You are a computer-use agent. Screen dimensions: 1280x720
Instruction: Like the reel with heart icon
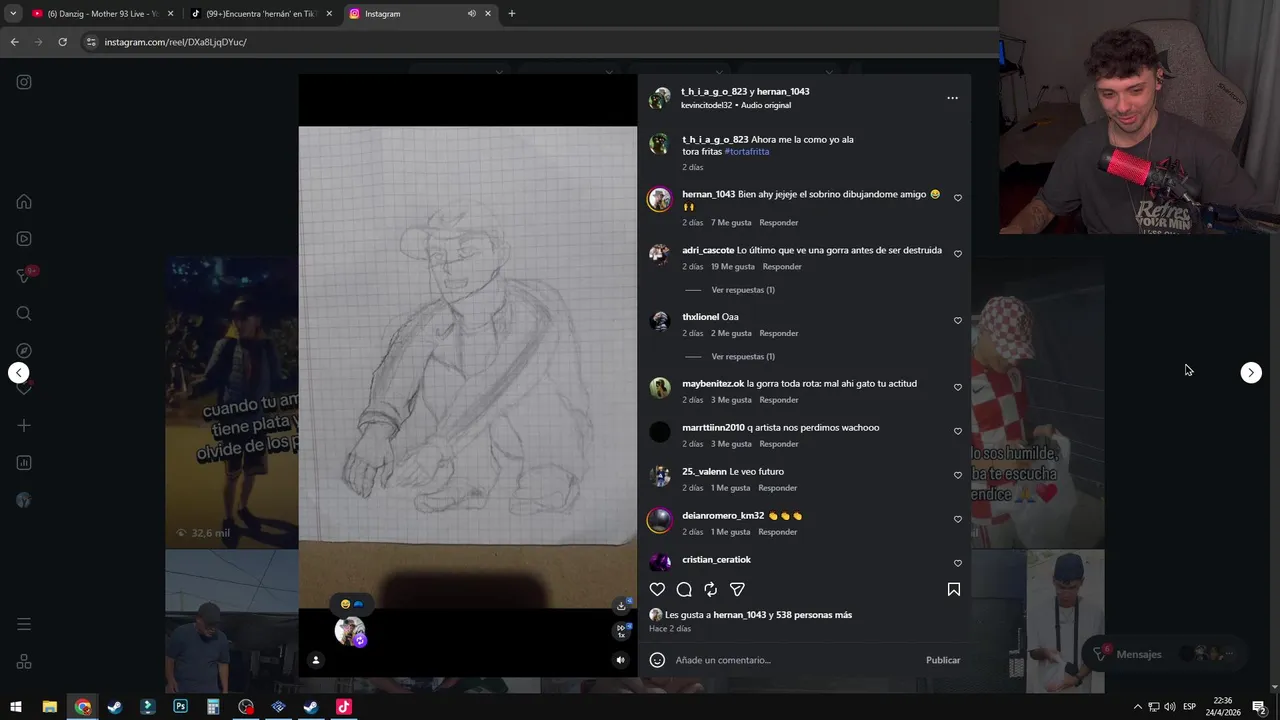tap(657, 590)
